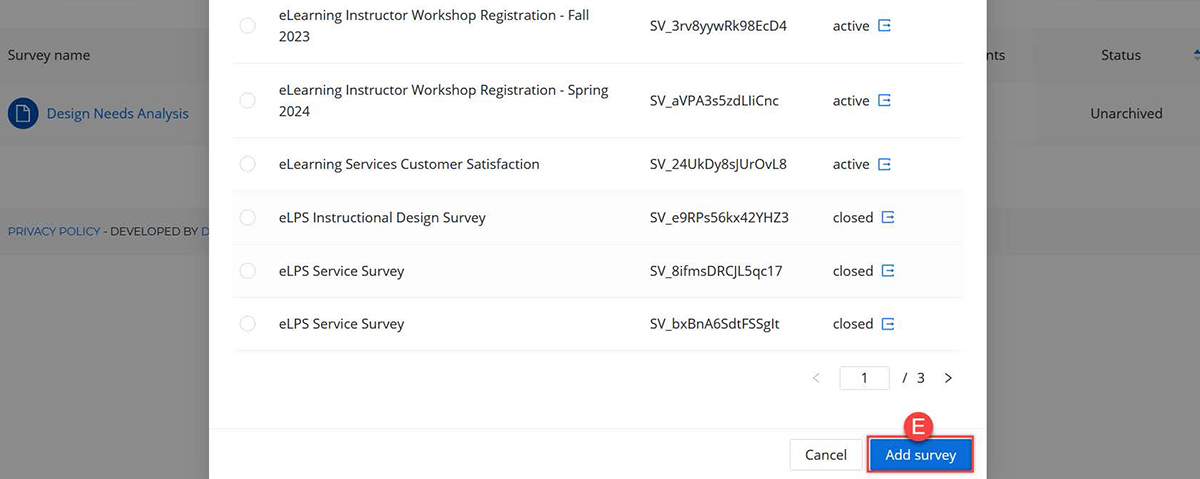The image size is (1200, 479).
Task: Select Spring 2024 workshop registration radio button
Action: coord(248,100)
